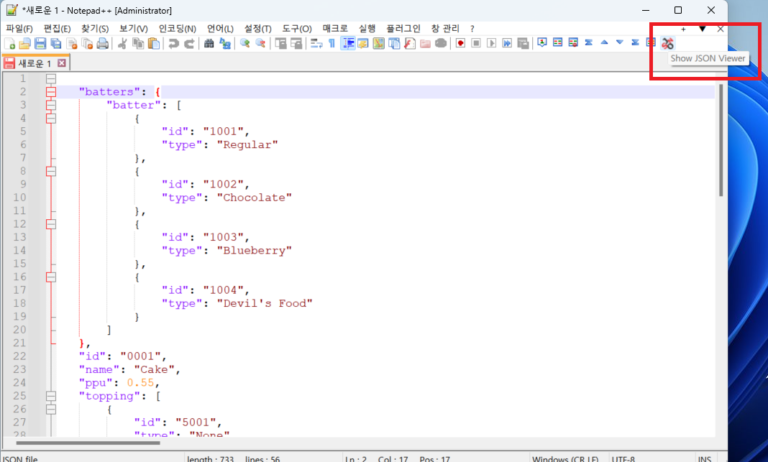The image size is (768, 462).
Task: Create a new file with the New icon
Action: pyautogui.click(x=9, y=44)
